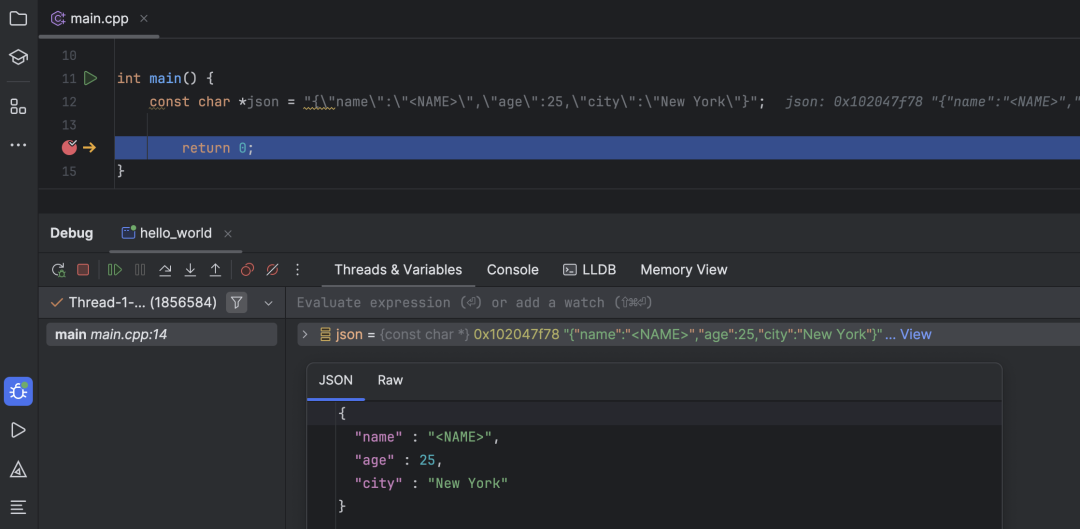Select the JSON tab in value popup
The width and height of the screenshot is (1080, 529).
[335, 380]
